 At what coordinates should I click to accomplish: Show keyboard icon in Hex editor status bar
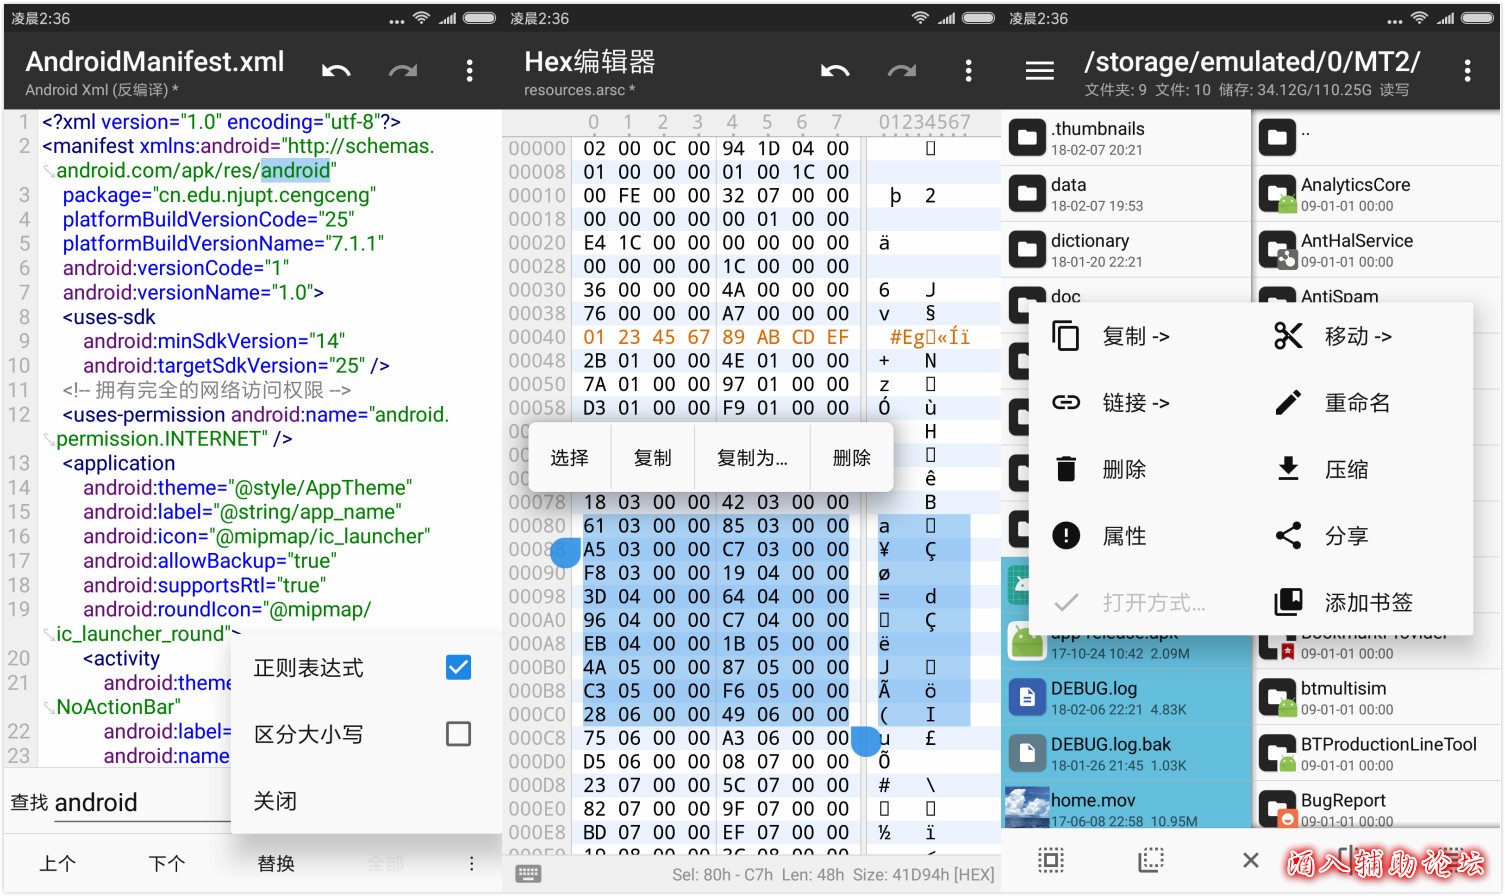528,874
